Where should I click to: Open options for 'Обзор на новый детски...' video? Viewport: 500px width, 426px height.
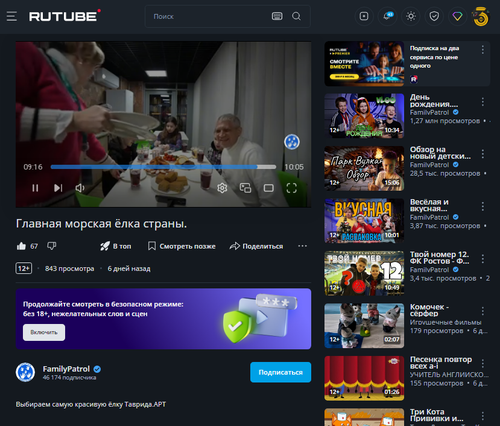pyautogui.click(x=483, y=154)
